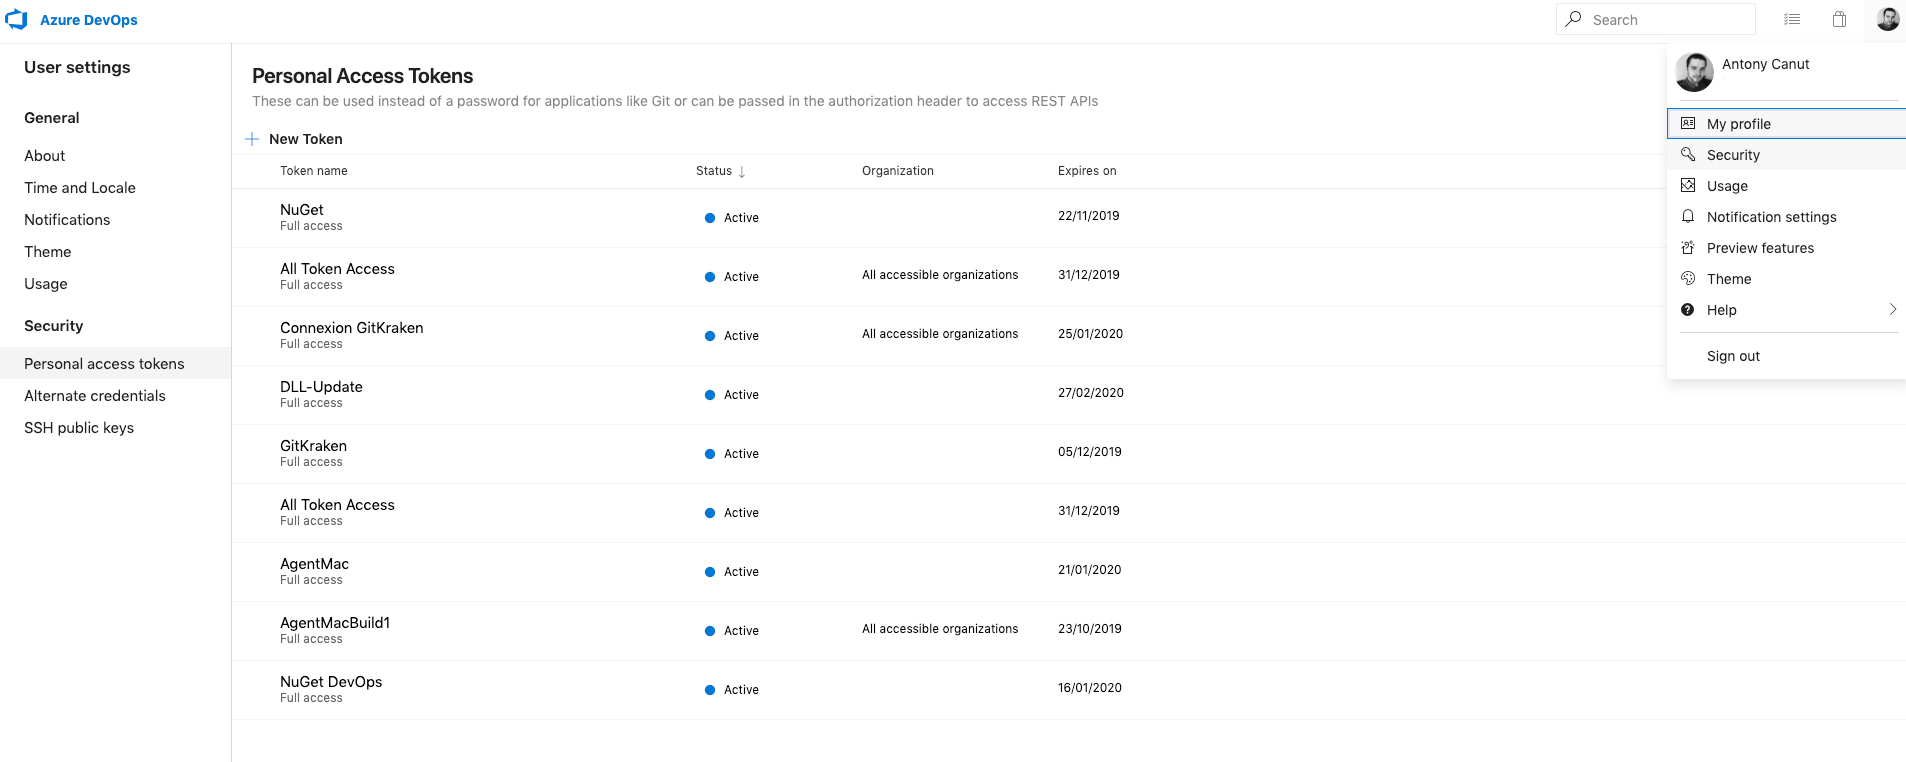Sort tokens by Status column arrow
1906x762 pixels.
pos(742,172)
